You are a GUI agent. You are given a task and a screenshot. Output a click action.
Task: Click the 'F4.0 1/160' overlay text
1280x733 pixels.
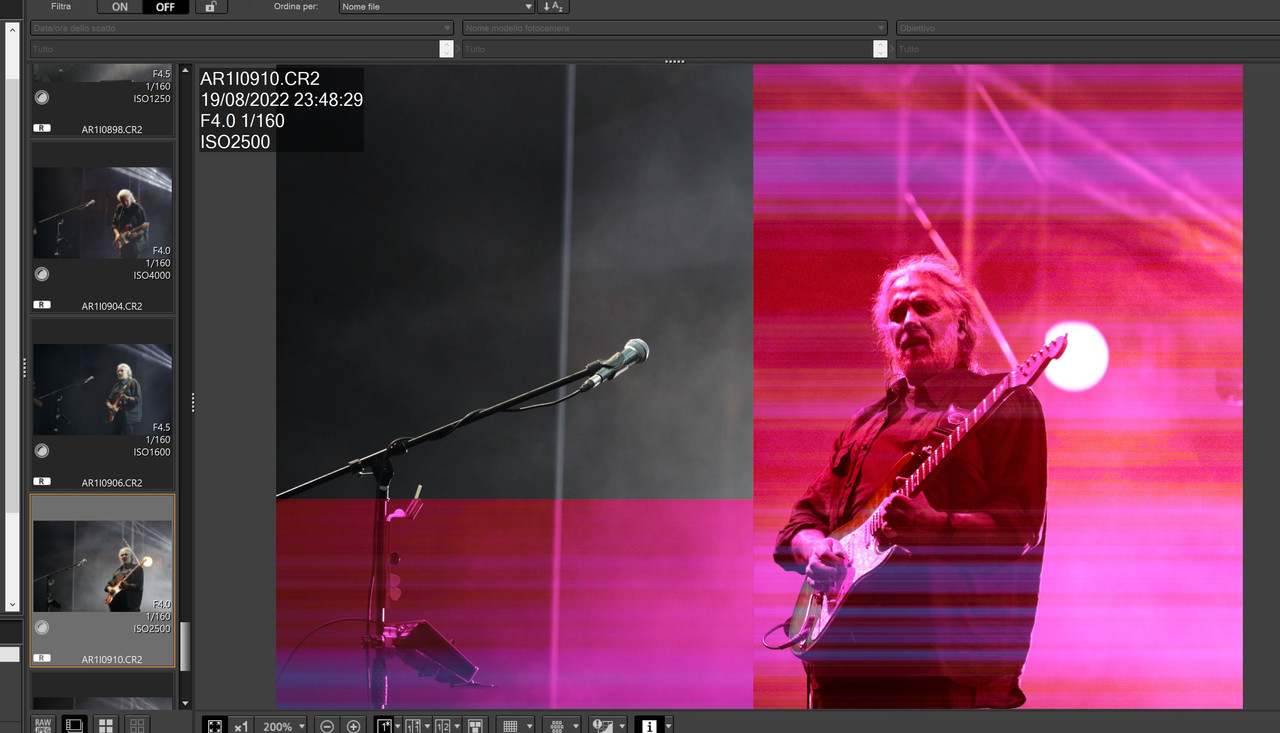(242, 121)
